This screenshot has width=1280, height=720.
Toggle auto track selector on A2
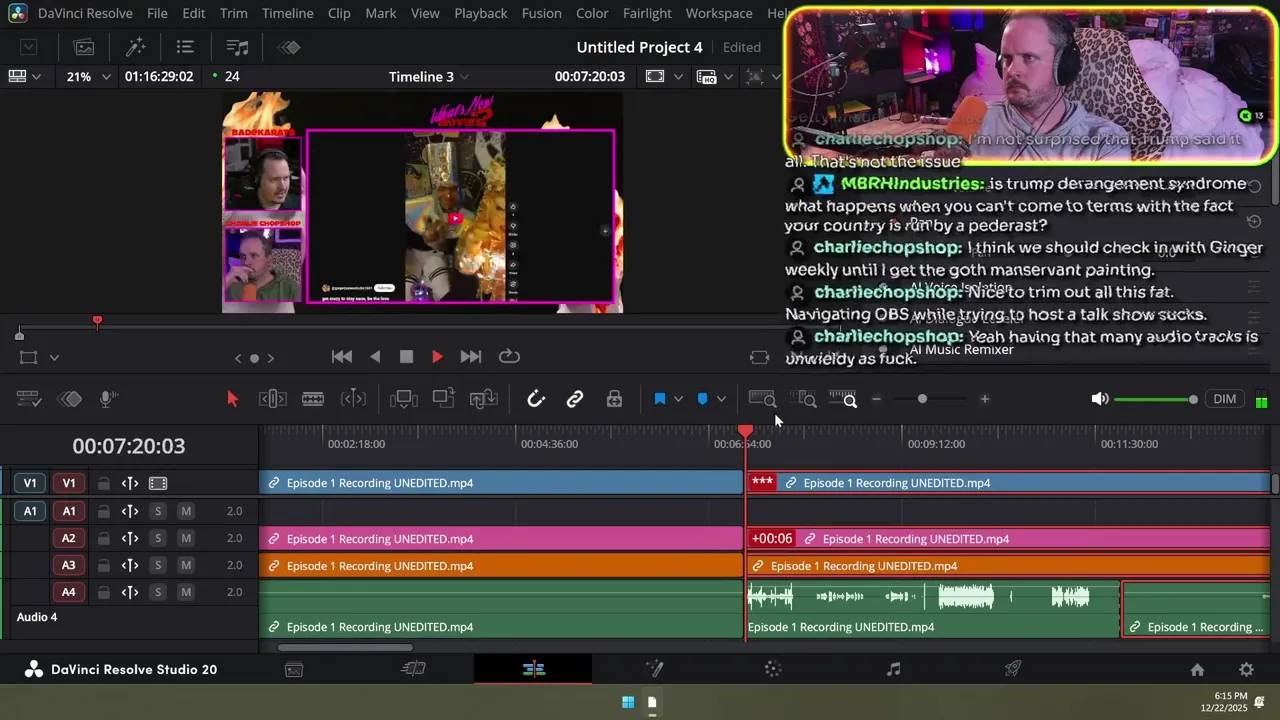click(130, 538)
